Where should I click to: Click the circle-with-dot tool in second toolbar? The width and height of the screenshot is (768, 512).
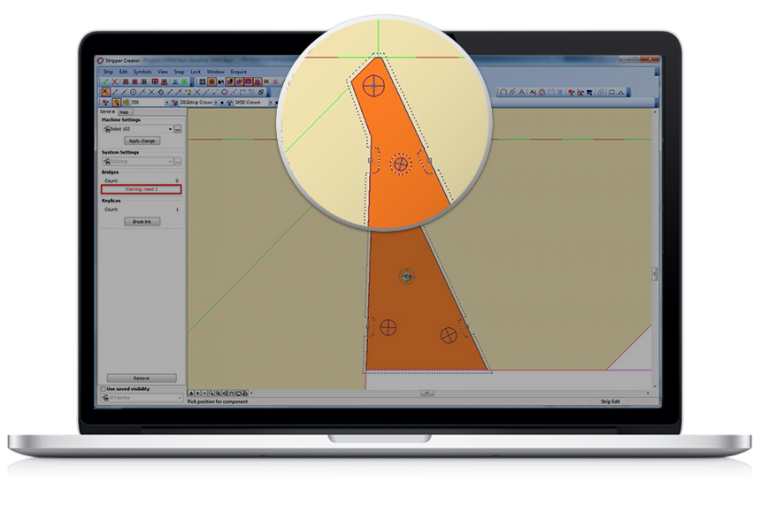pos(133,92)
